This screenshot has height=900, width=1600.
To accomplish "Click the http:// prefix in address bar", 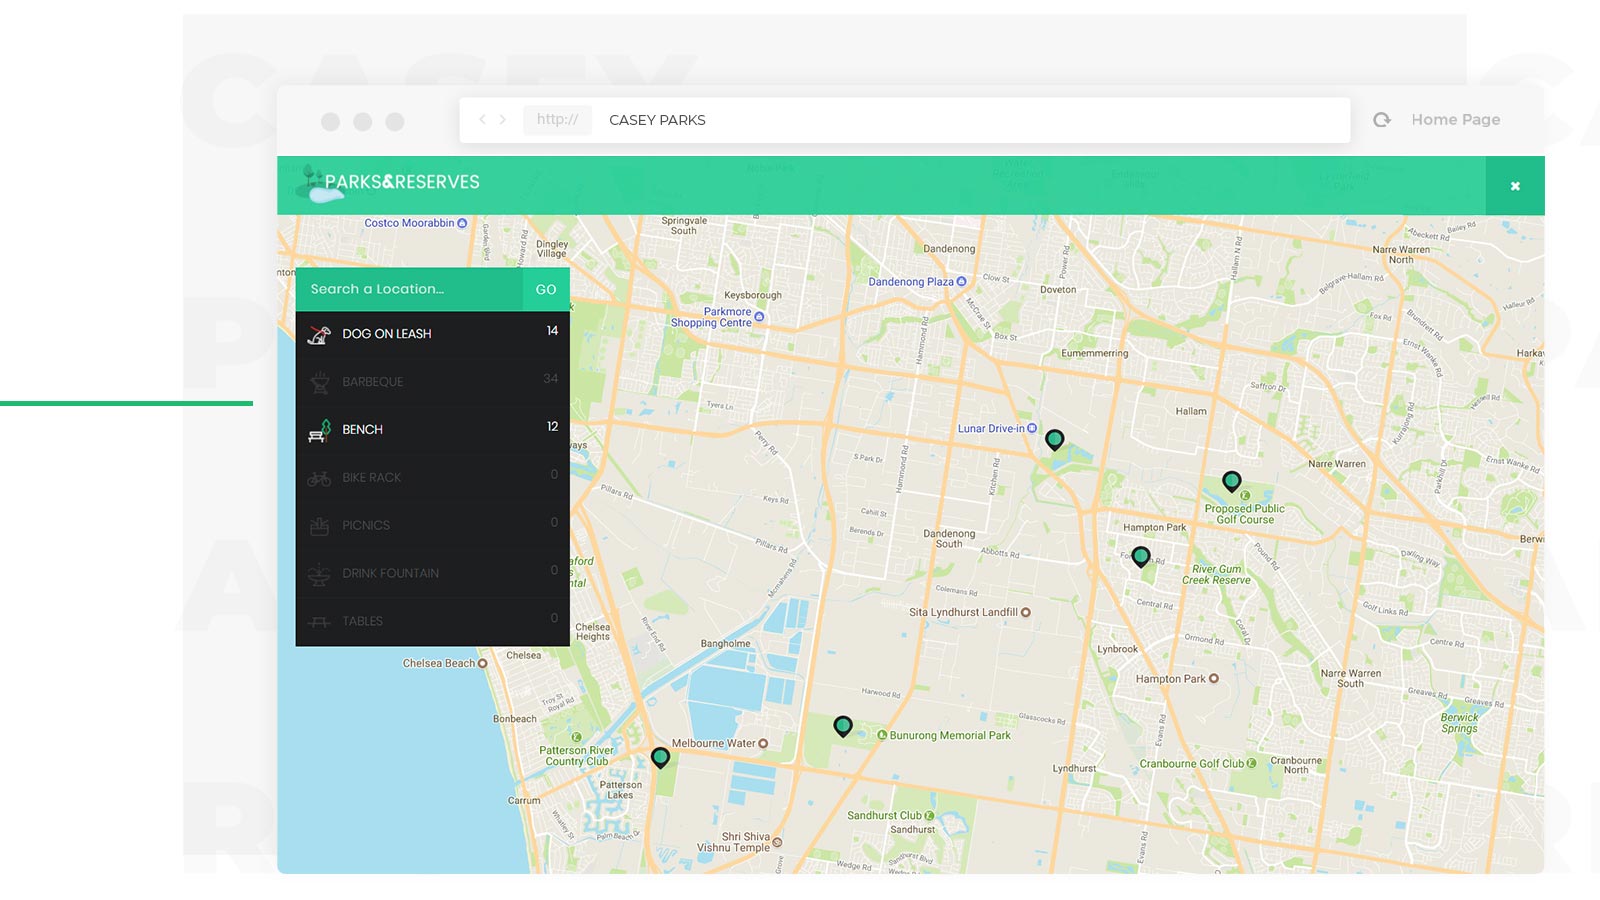I will [557, 120].
